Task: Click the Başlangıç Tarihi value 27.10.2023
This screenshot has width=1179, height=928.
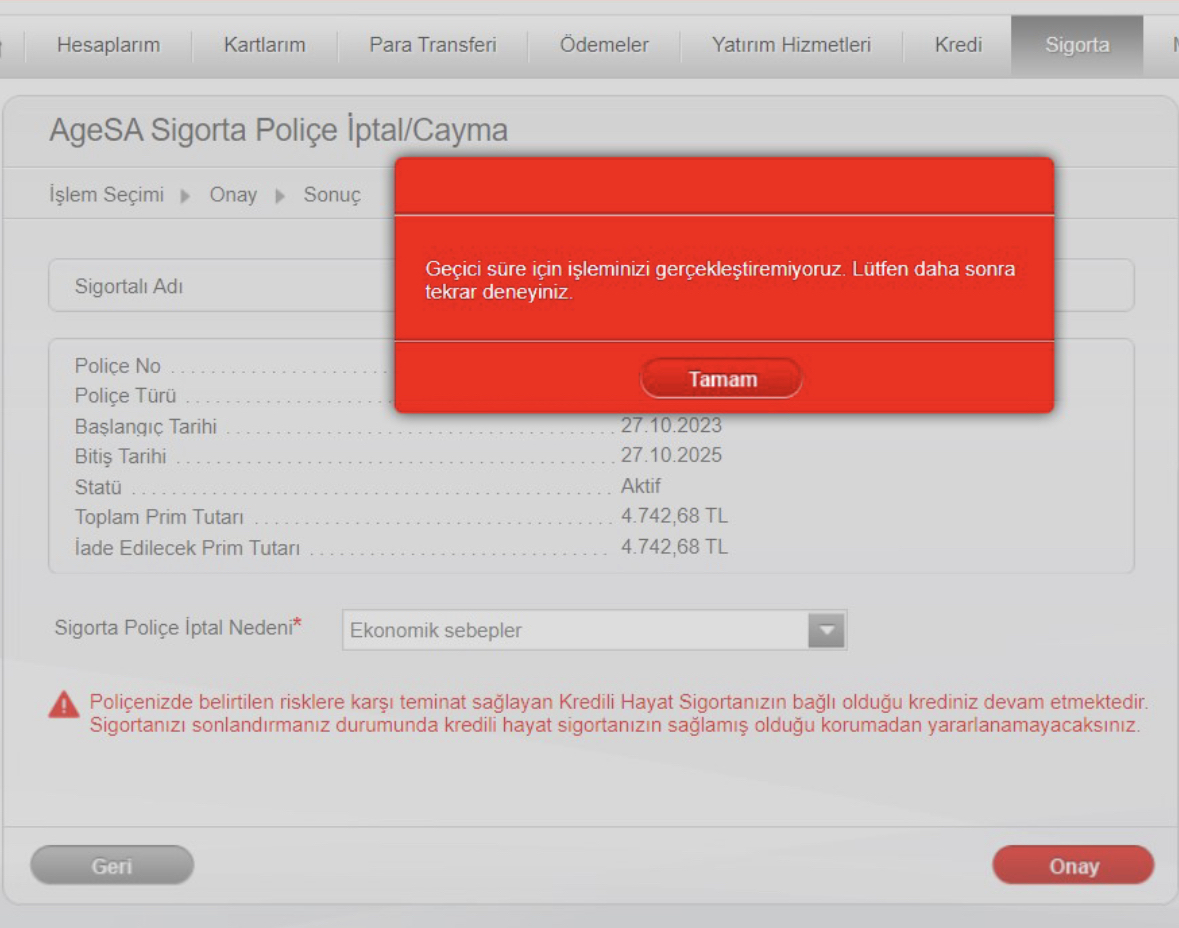Action: pos(671,426)
